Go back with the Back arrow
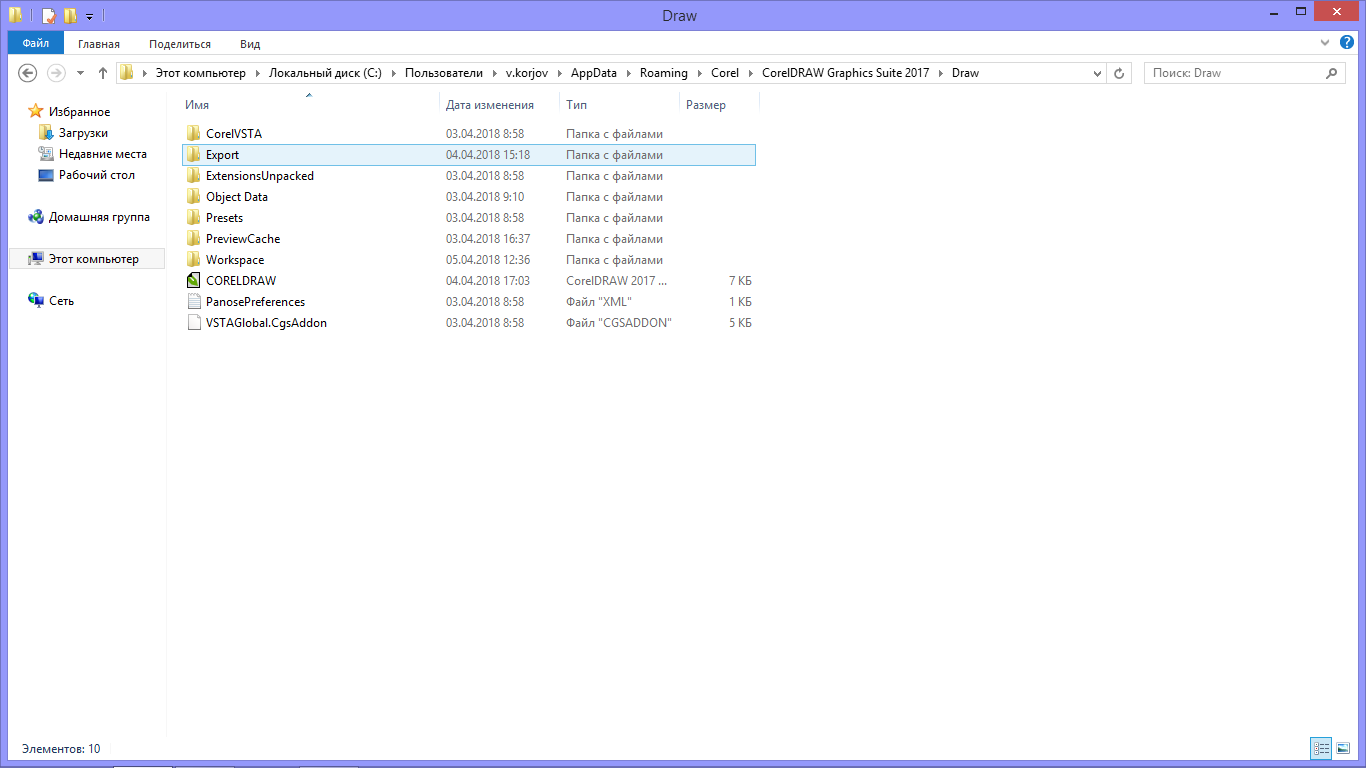 pos(28,73)
